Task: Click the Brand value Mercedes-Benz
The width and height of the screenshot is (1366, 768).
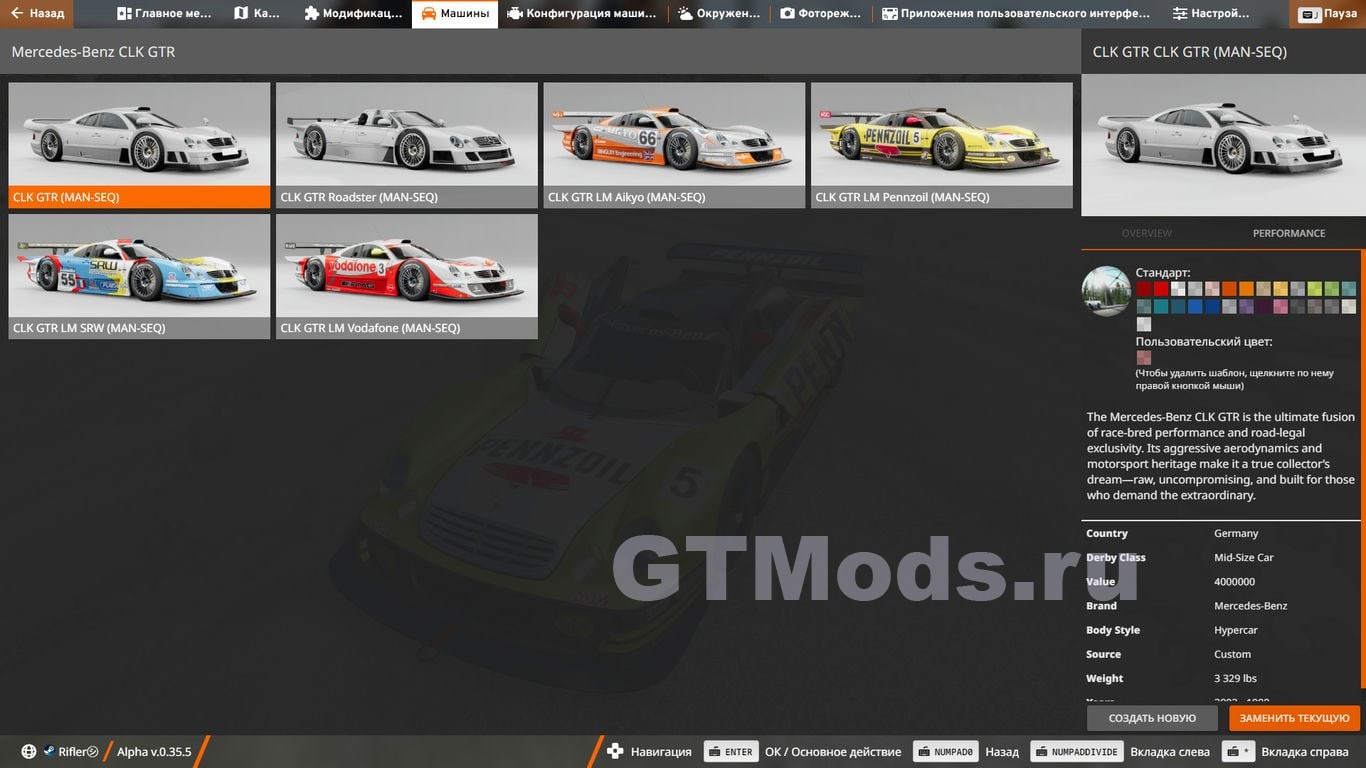Action: click(x=1251, y=606)
